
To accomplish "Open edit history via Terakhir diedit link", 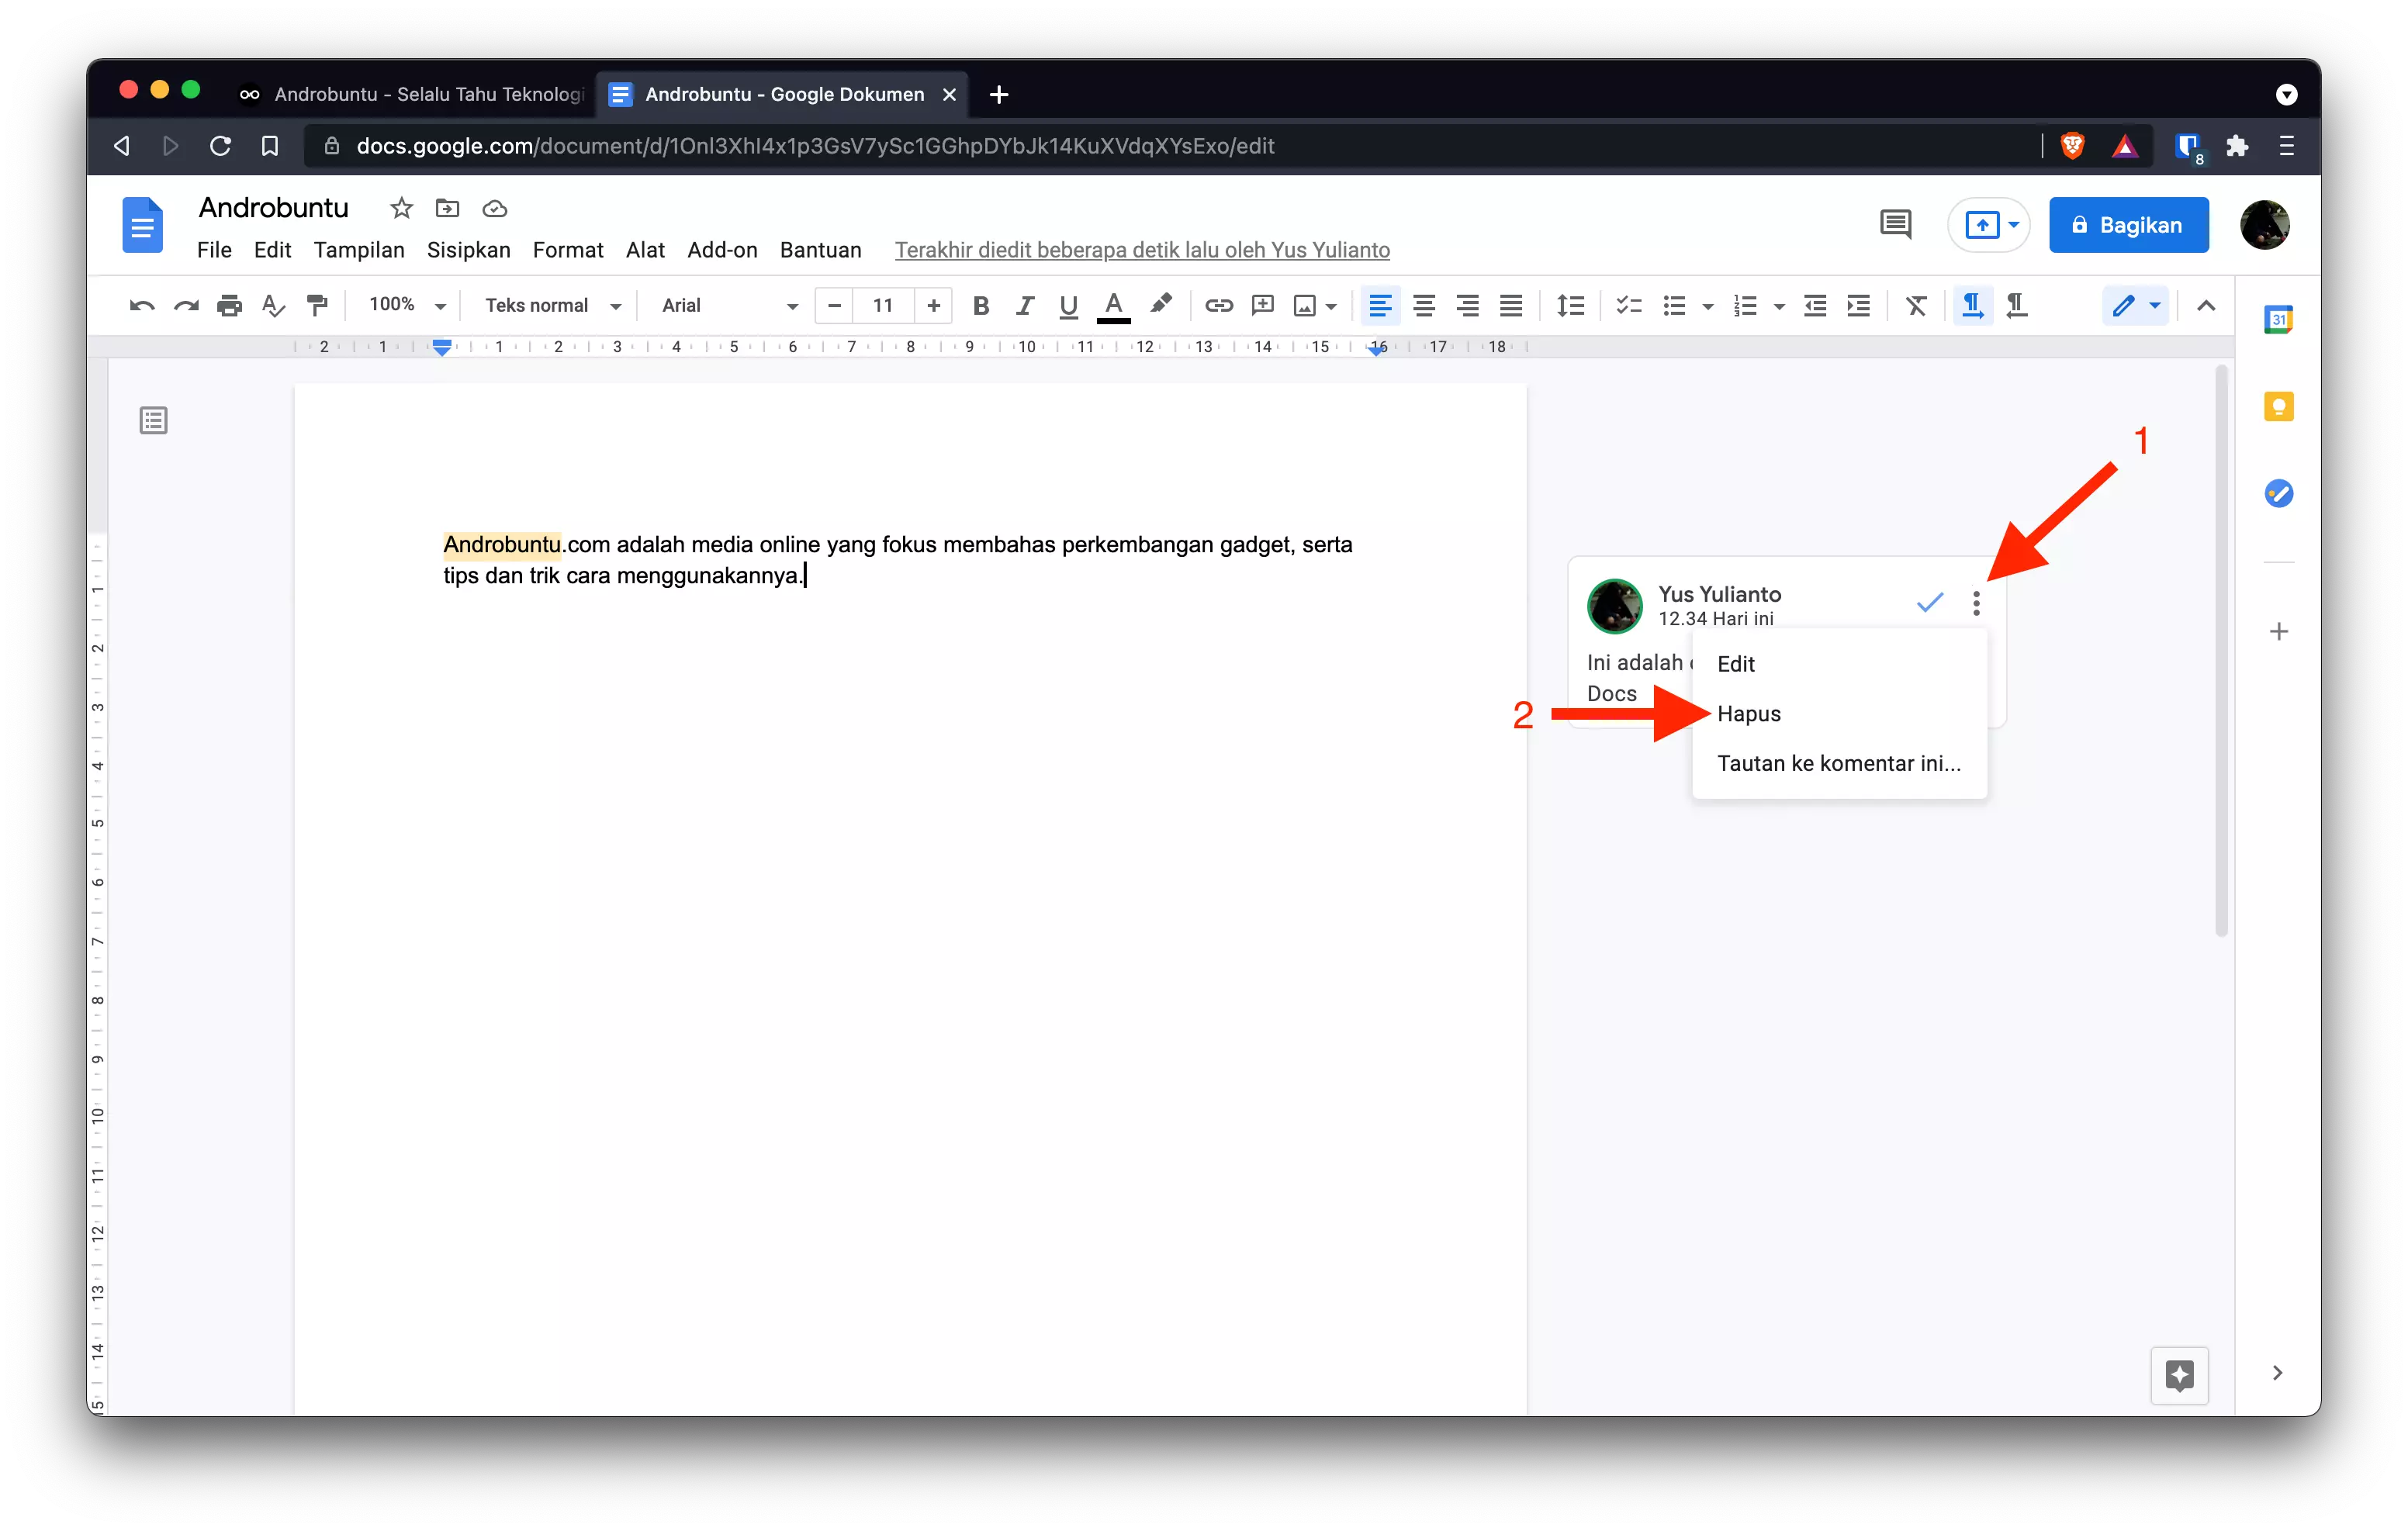I will pos(1142,250).
